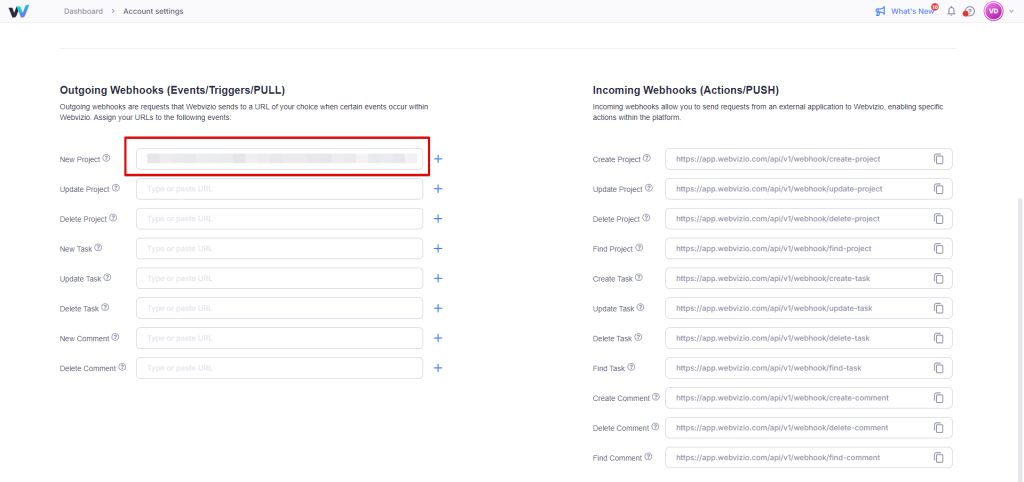Click Account settings breadcrumb
The image size is (1024, 482).
153,11
